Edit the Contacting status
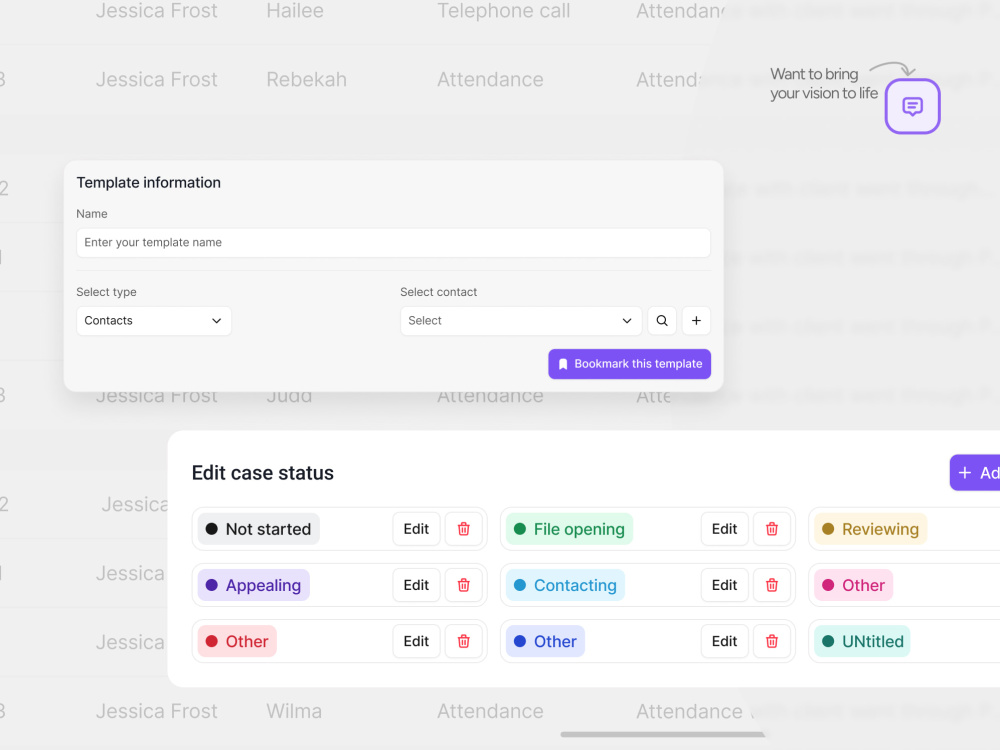Screen dimensions: 1000x750 click(724, 585)
